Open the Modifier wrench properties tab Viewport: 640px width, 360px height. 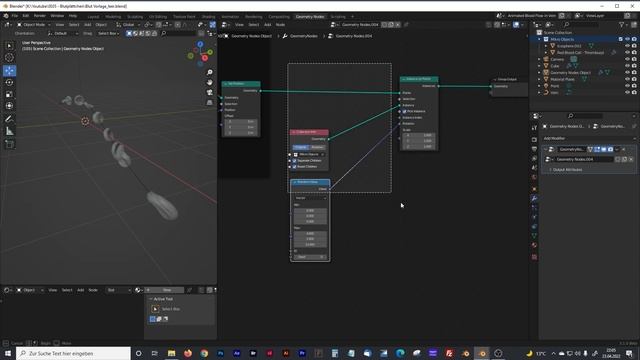pos(534,198)
